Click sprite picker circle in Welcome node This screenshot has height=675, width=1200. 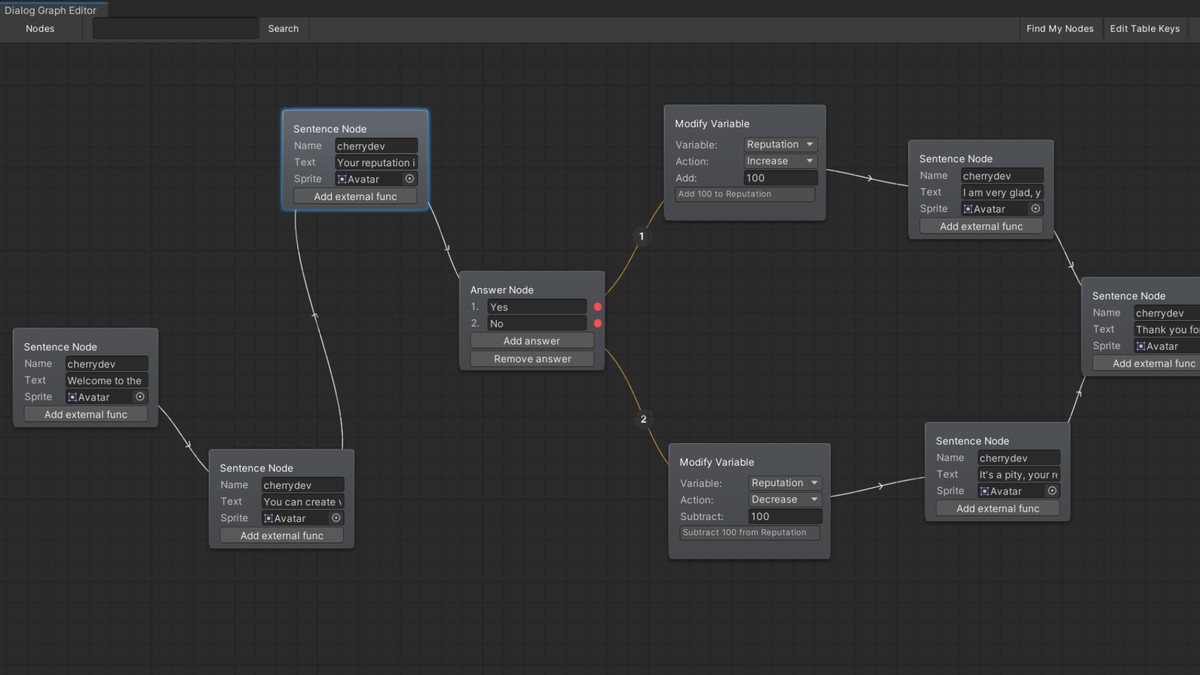140,397
